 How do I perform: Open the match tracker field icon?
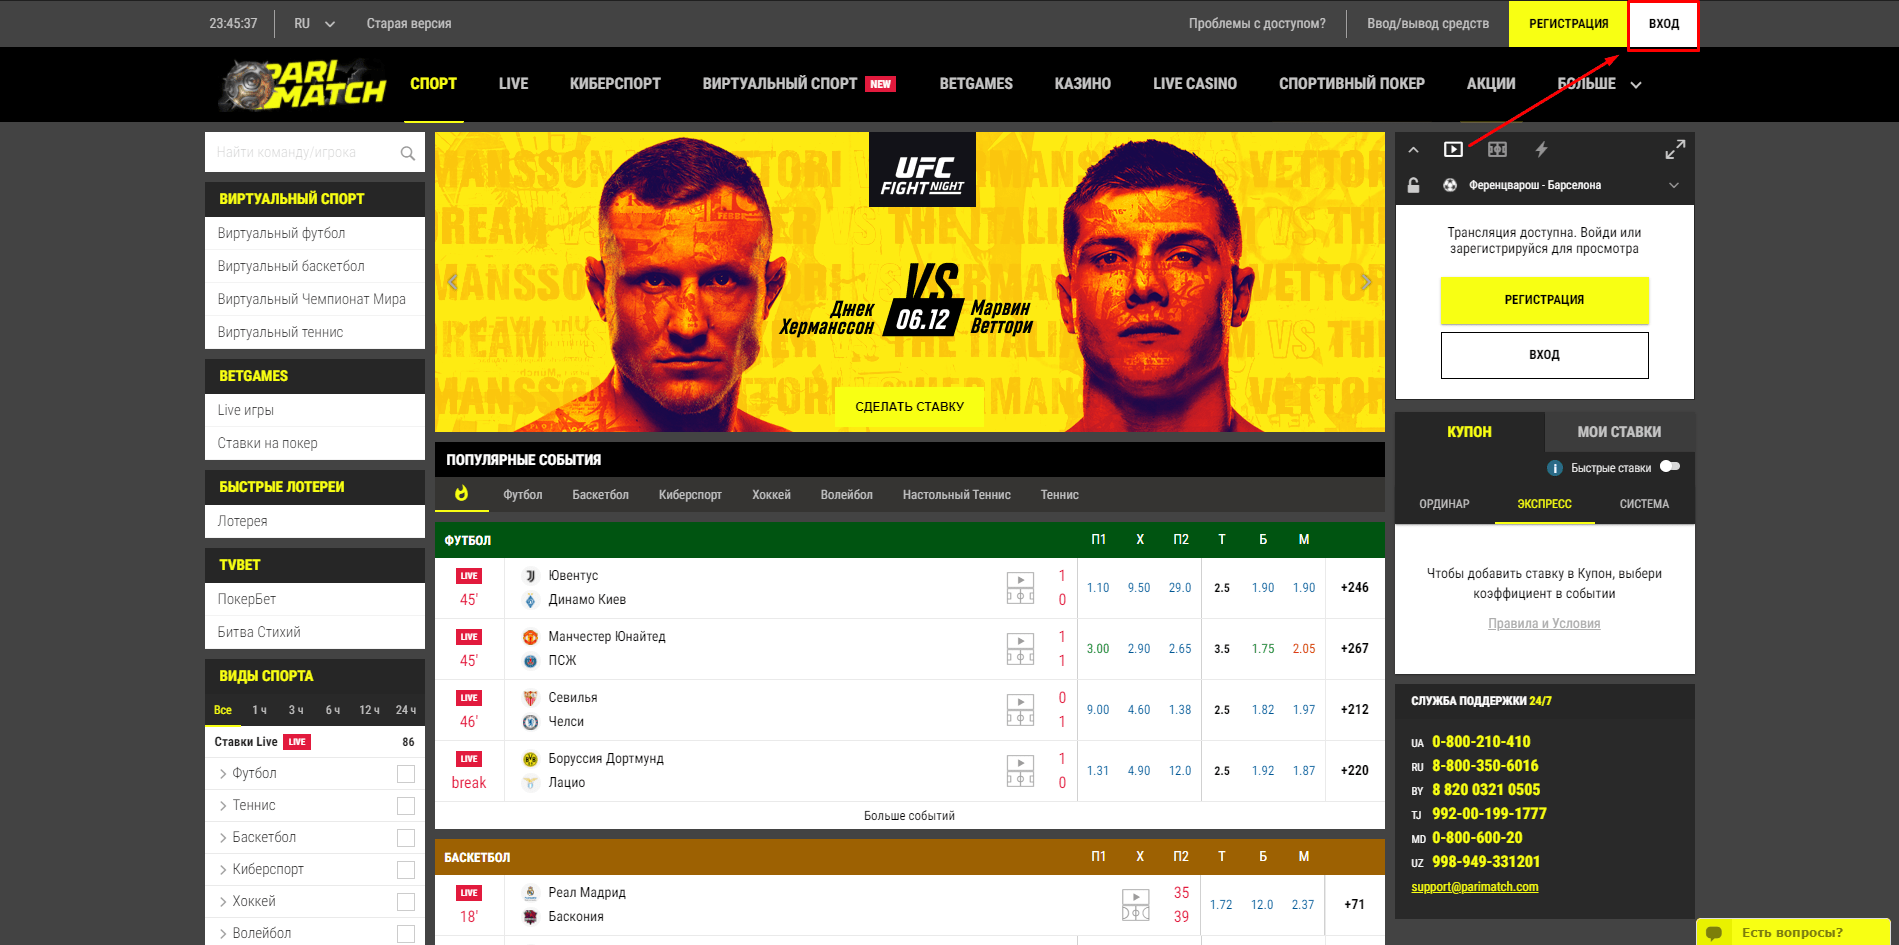[x=1497, y=149]
